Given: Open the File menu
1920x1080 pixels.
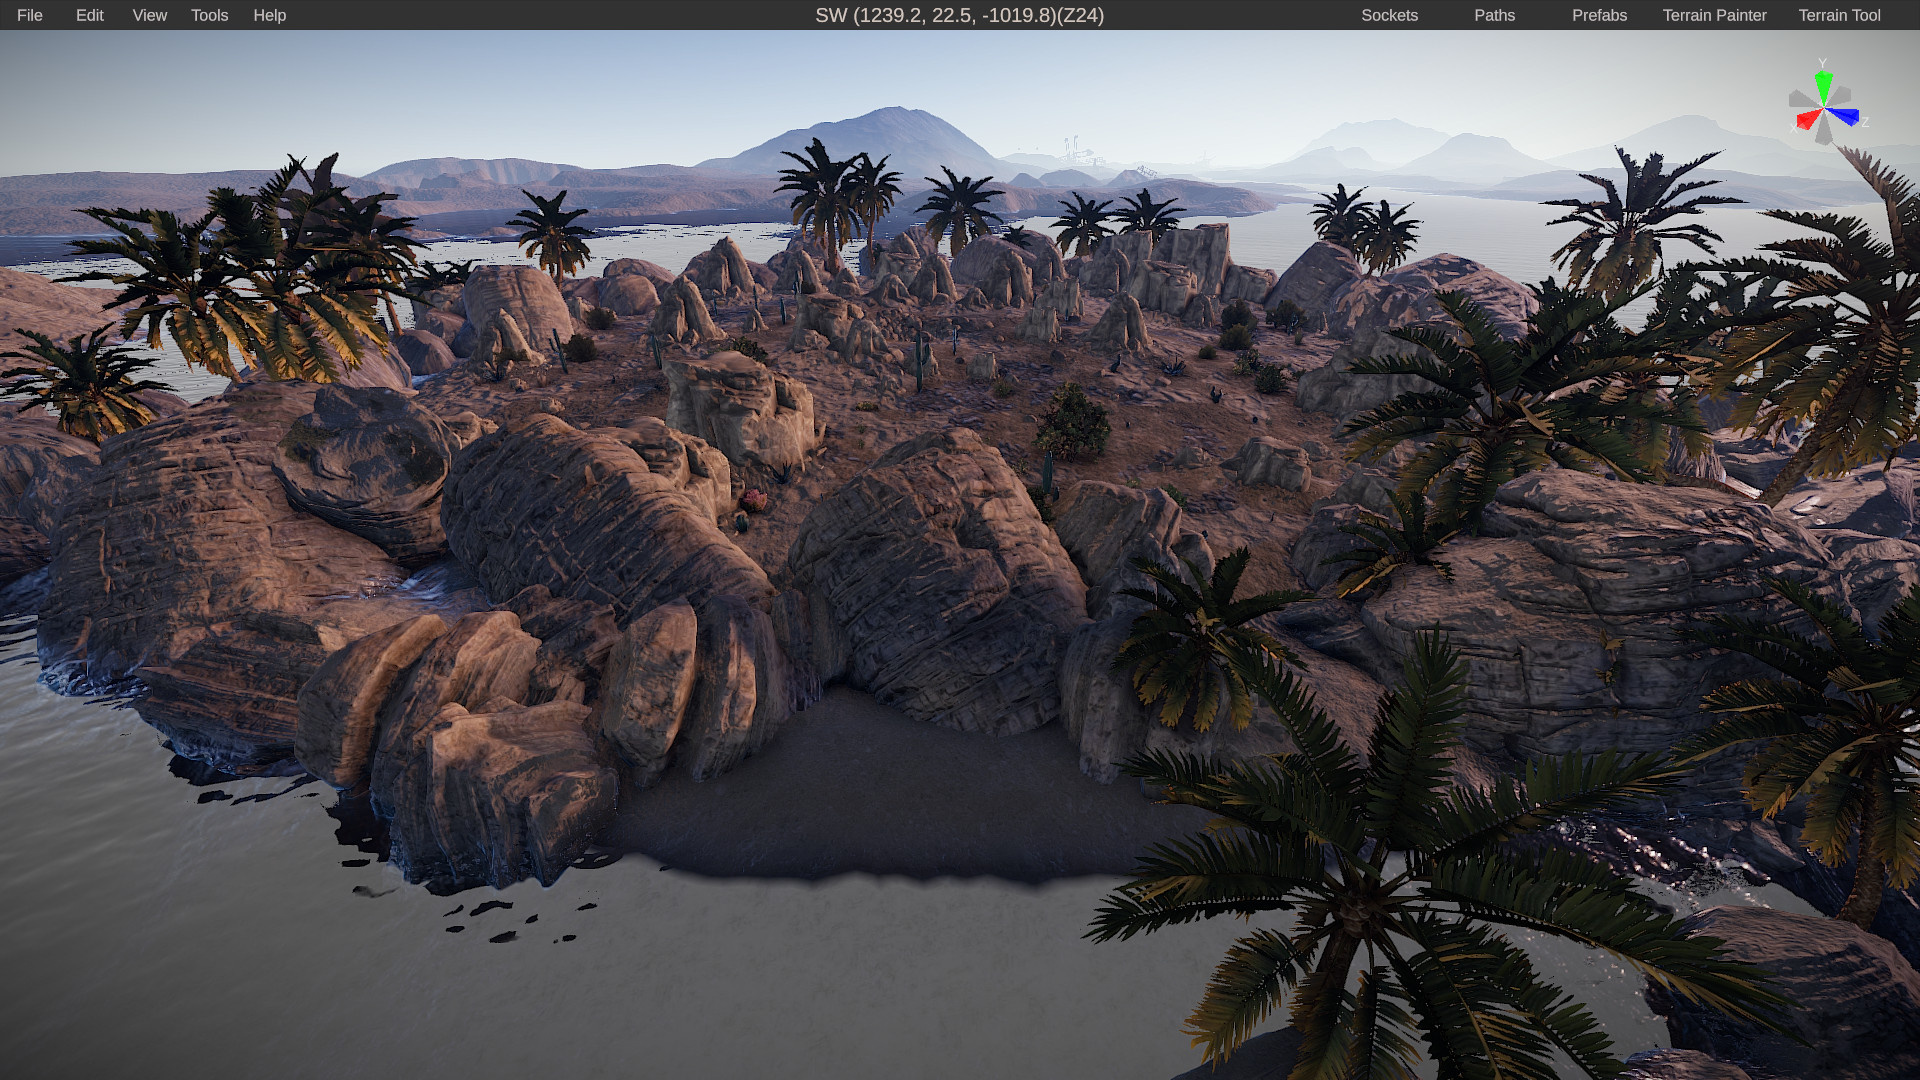Looking at the screenshot, I should [30, 15].
